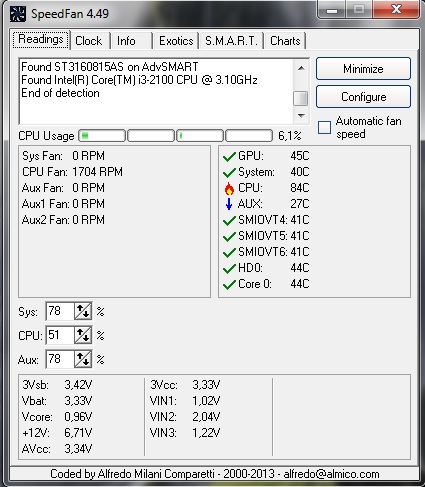The width and height of the screenshot is (425, 487).
Task: Click the third CPU usage bar
Action: [x=200, y=136]
